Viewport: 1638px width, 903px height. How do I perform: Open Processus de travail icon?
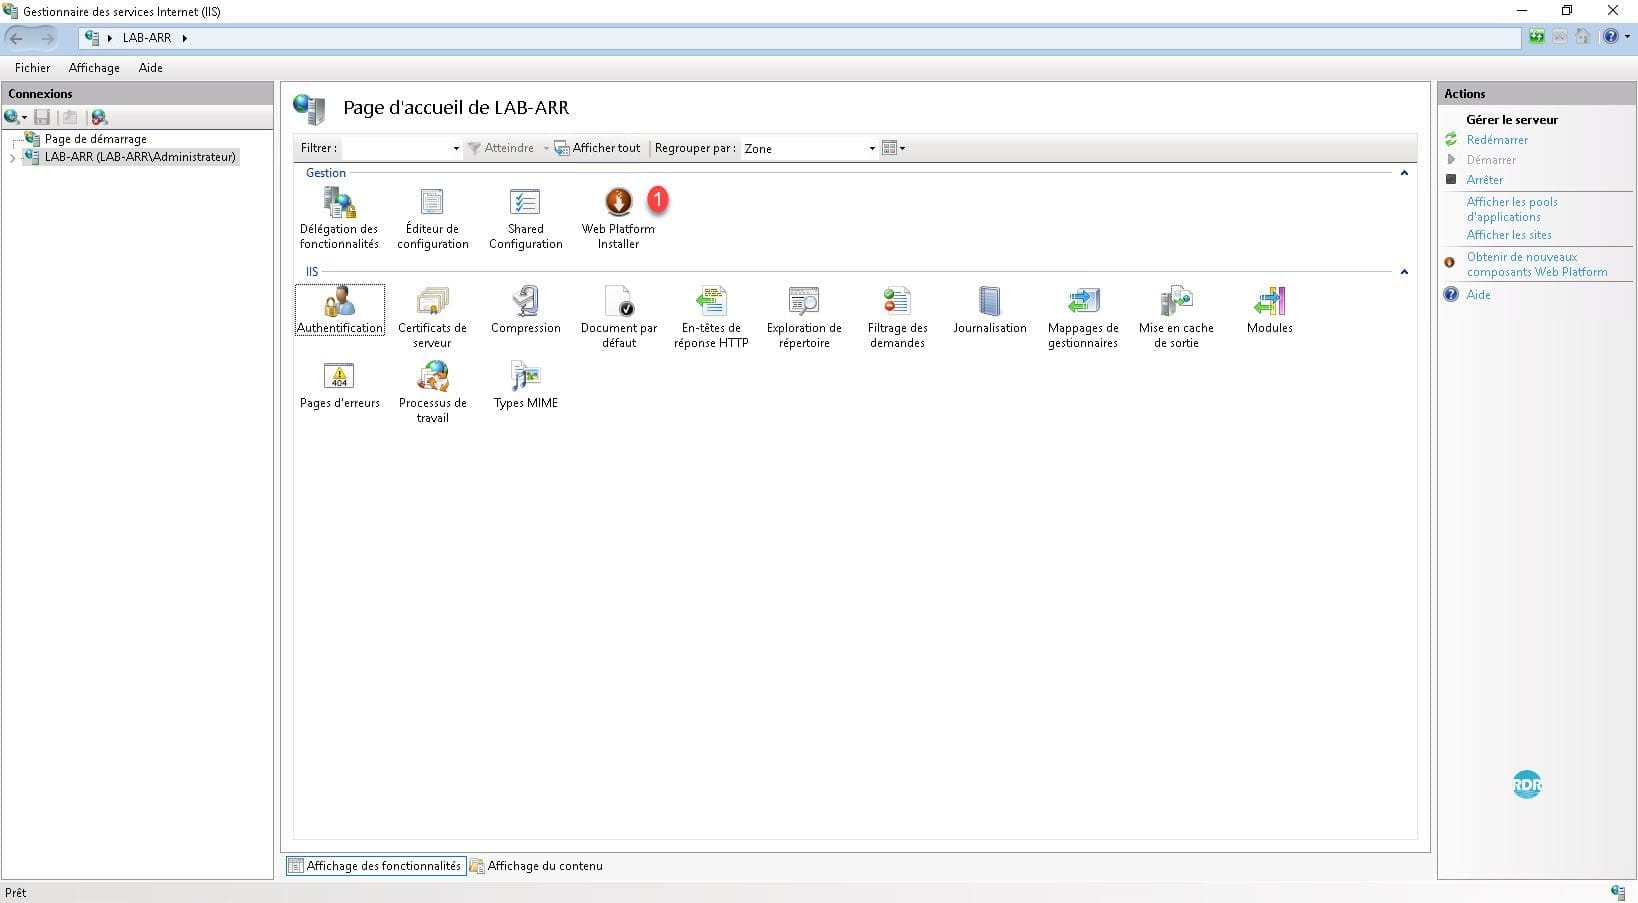pos(432,392)
